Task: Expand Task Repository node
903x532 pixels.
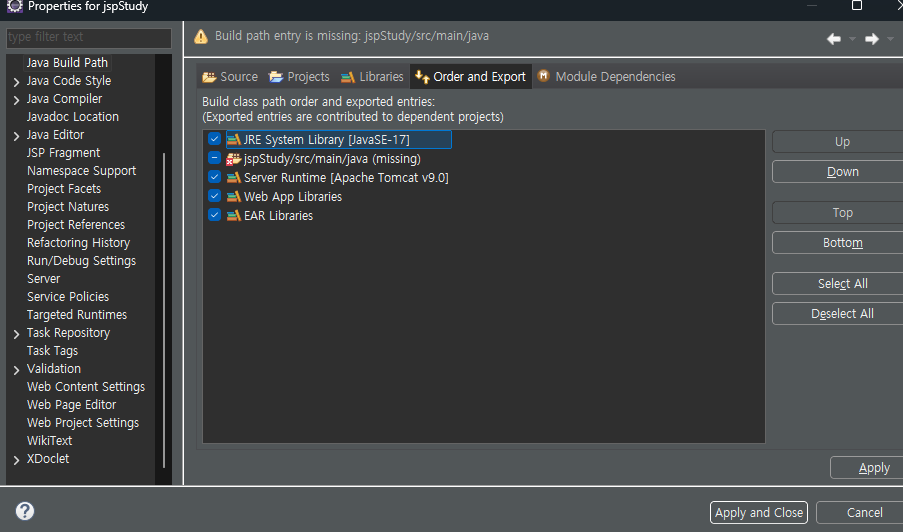Action: (x=16, y=334)
